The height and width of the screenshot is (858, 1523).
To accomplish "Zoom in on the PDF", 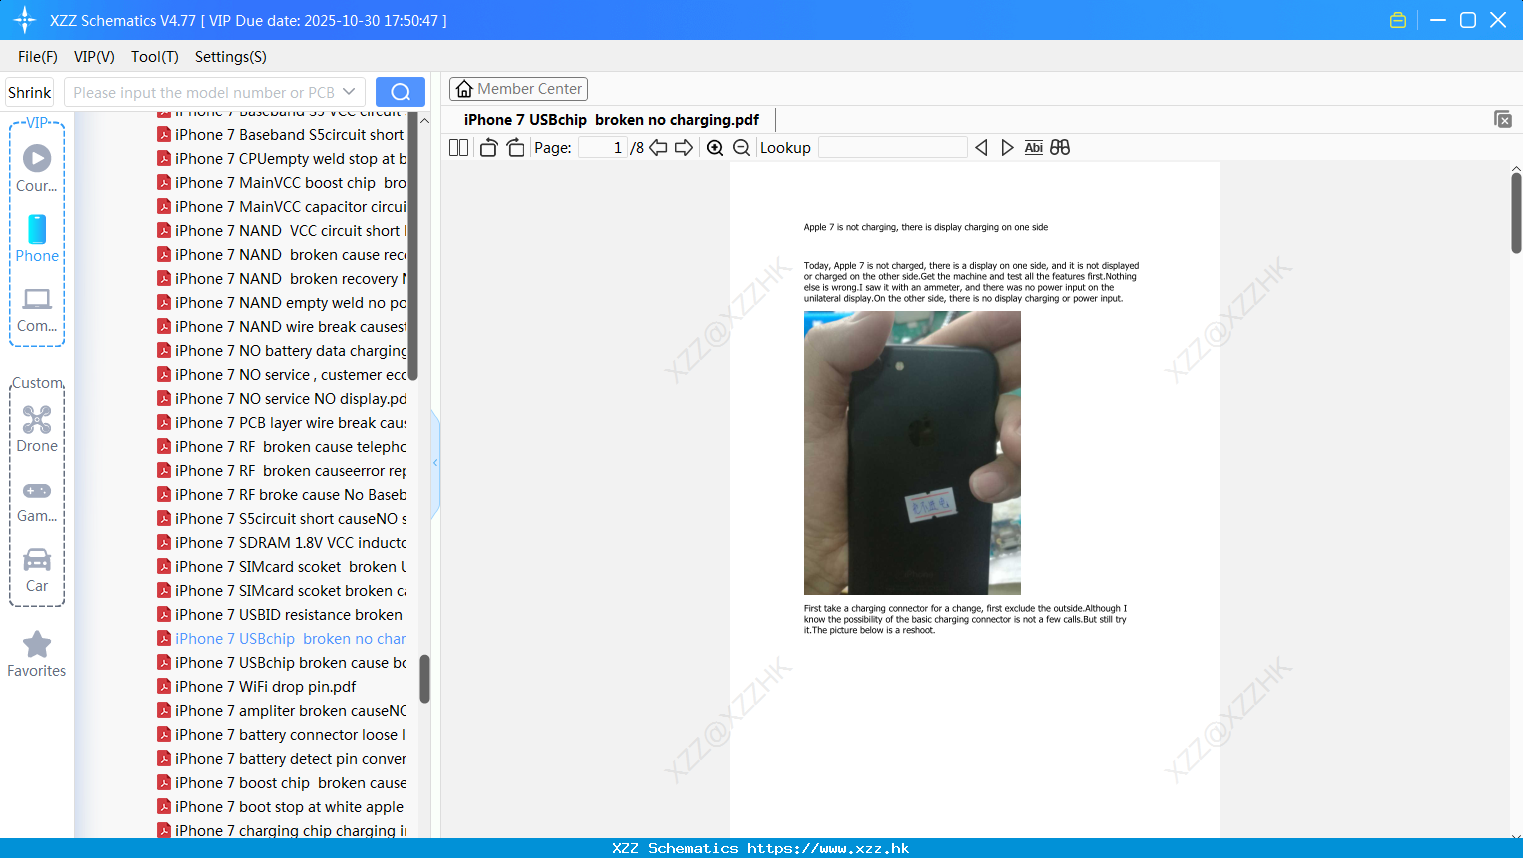I will [715, 147].
